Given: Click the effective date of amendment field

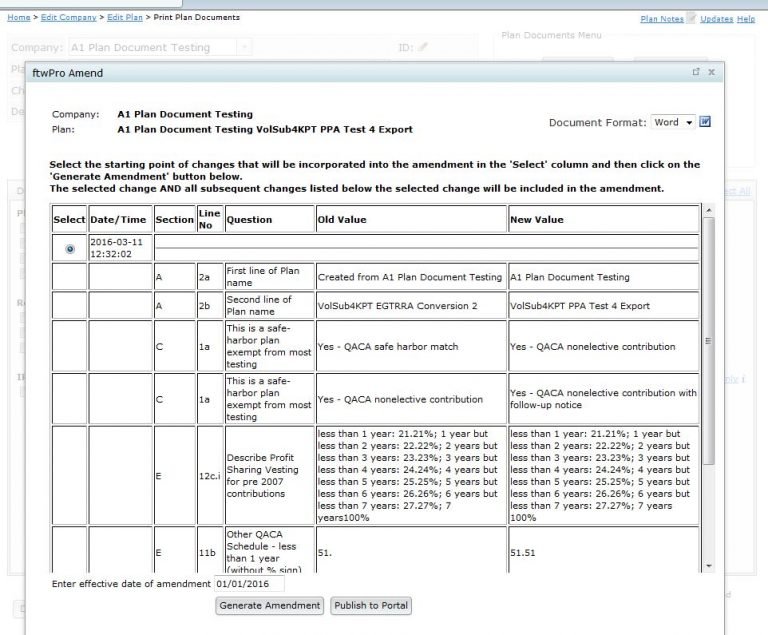Looking at the screenshot, I should pos(249,584).
